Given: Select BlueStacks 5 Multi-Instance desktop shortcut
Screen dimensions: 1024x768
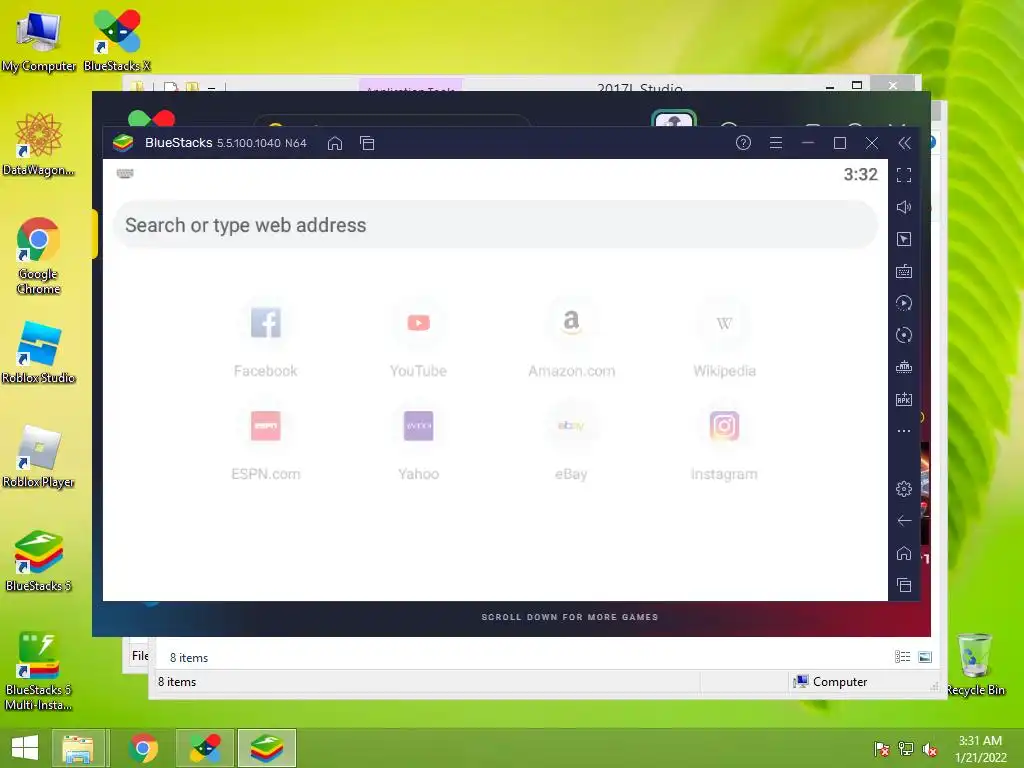Looking at the screenshot, I should tap(39, 671).
